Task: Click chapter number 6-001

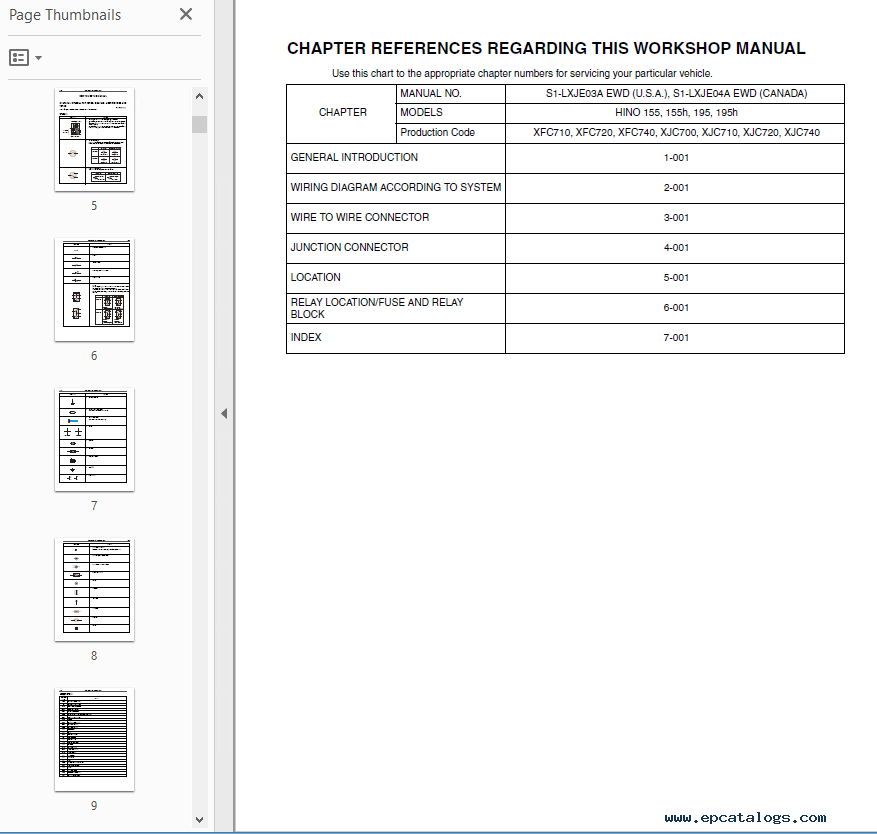Action: (x=676, y=308)
